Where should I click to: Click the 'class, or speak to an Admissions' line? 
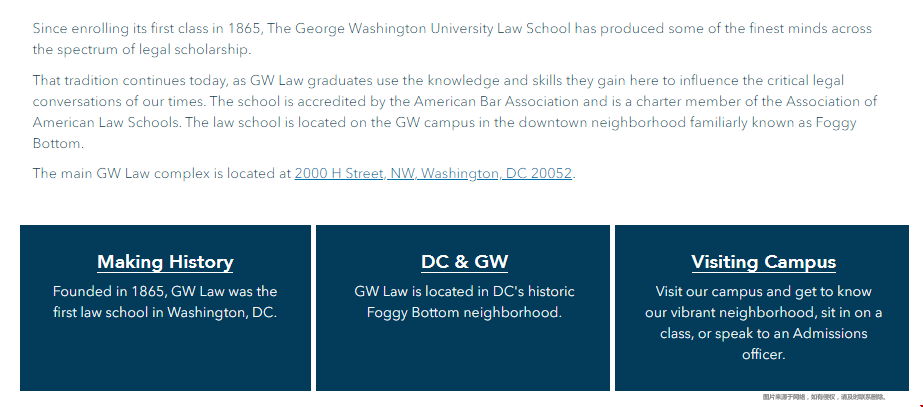coord(763,333)
